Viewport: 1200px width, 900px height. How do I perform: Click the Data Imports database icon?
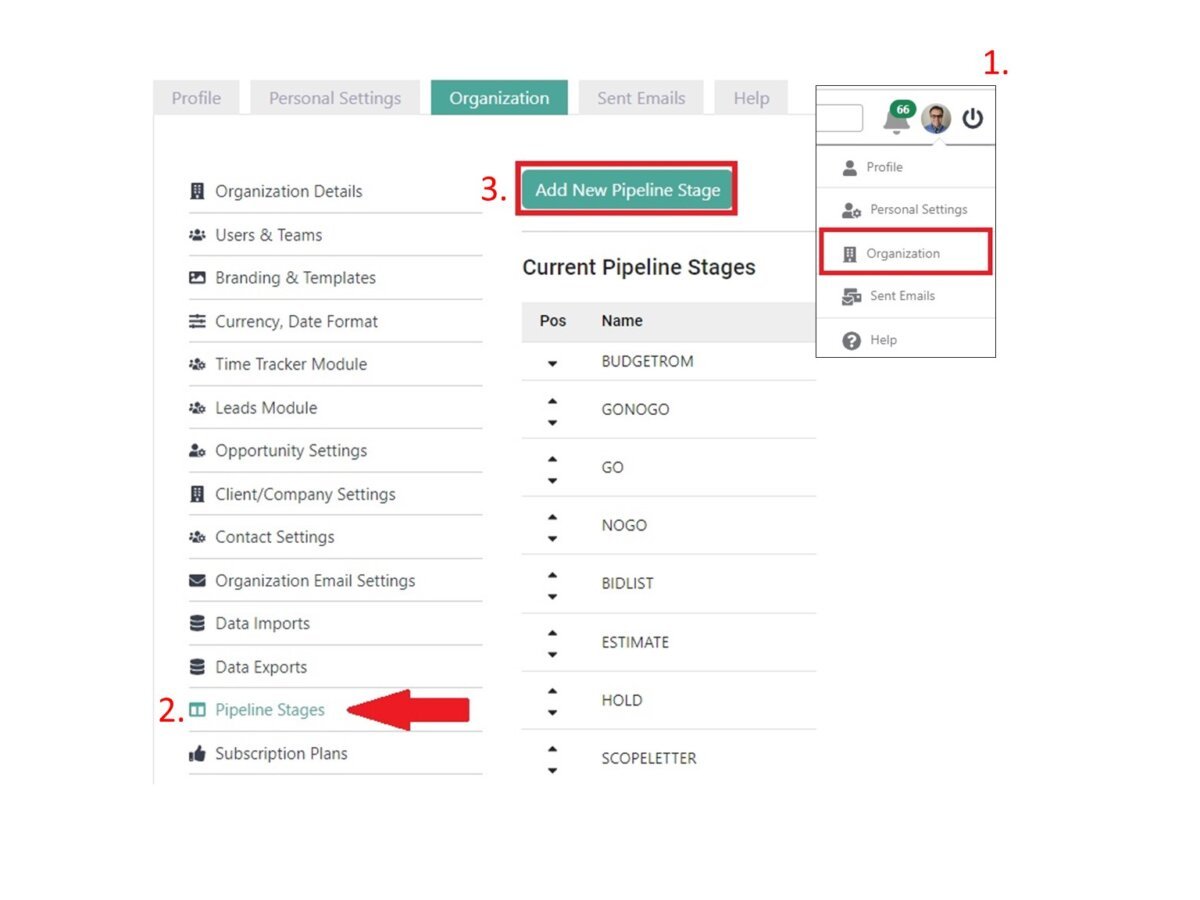point(197,624)
